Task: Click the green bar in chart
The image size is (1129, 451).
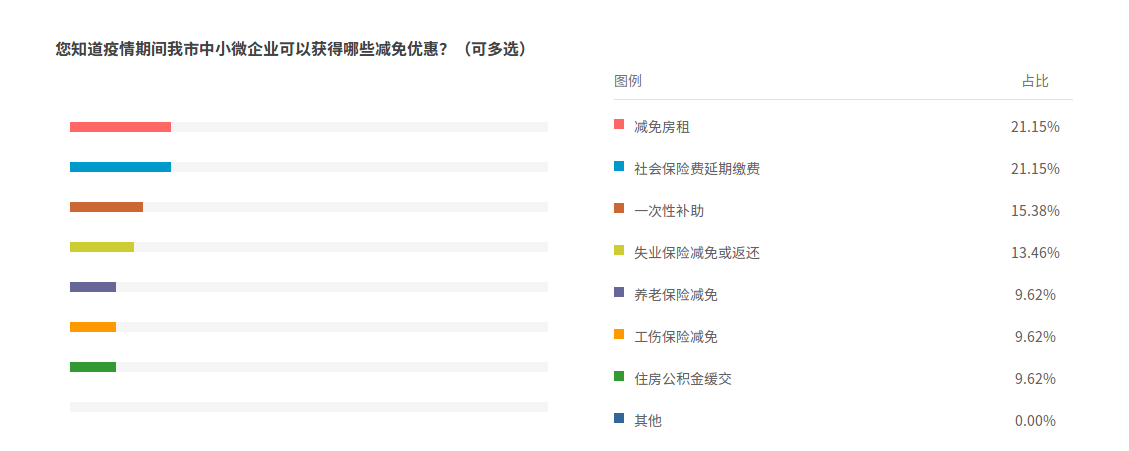Action: click(x=93, y=367)
